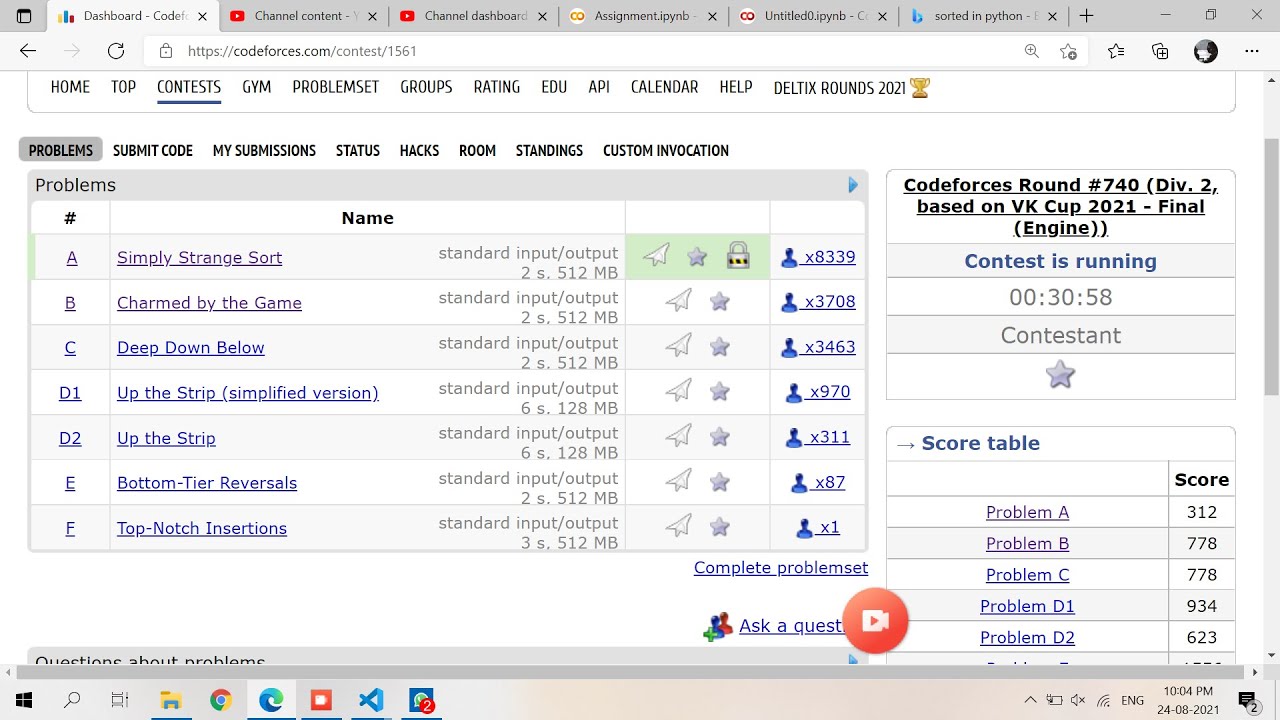Open Problem D1 in score table
The image size is (1280, 720).
pyautogui.click(x=1027, y=606)
